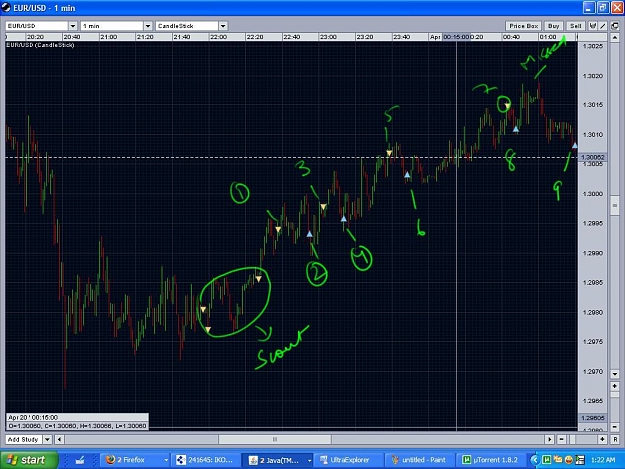Open the 2 Firefox taskbar group
The height and width of the screenshot is (469, 625).
pyautogui.click(x=134, y=460)
